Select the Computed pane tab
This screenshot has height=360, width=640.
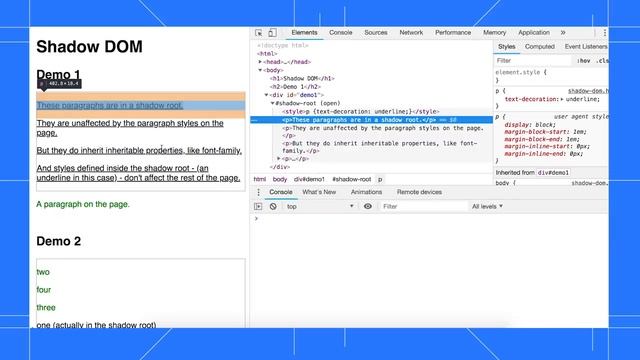540,47
